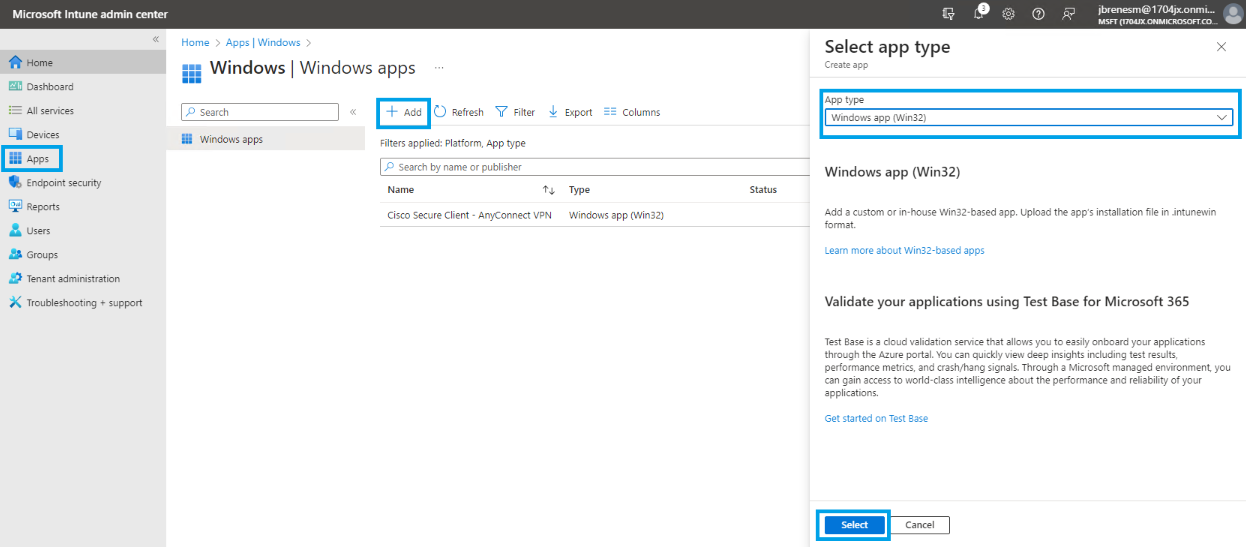Open the notifications bell icon
This screenshot has height=547, width=1246.
coord(979,14)
